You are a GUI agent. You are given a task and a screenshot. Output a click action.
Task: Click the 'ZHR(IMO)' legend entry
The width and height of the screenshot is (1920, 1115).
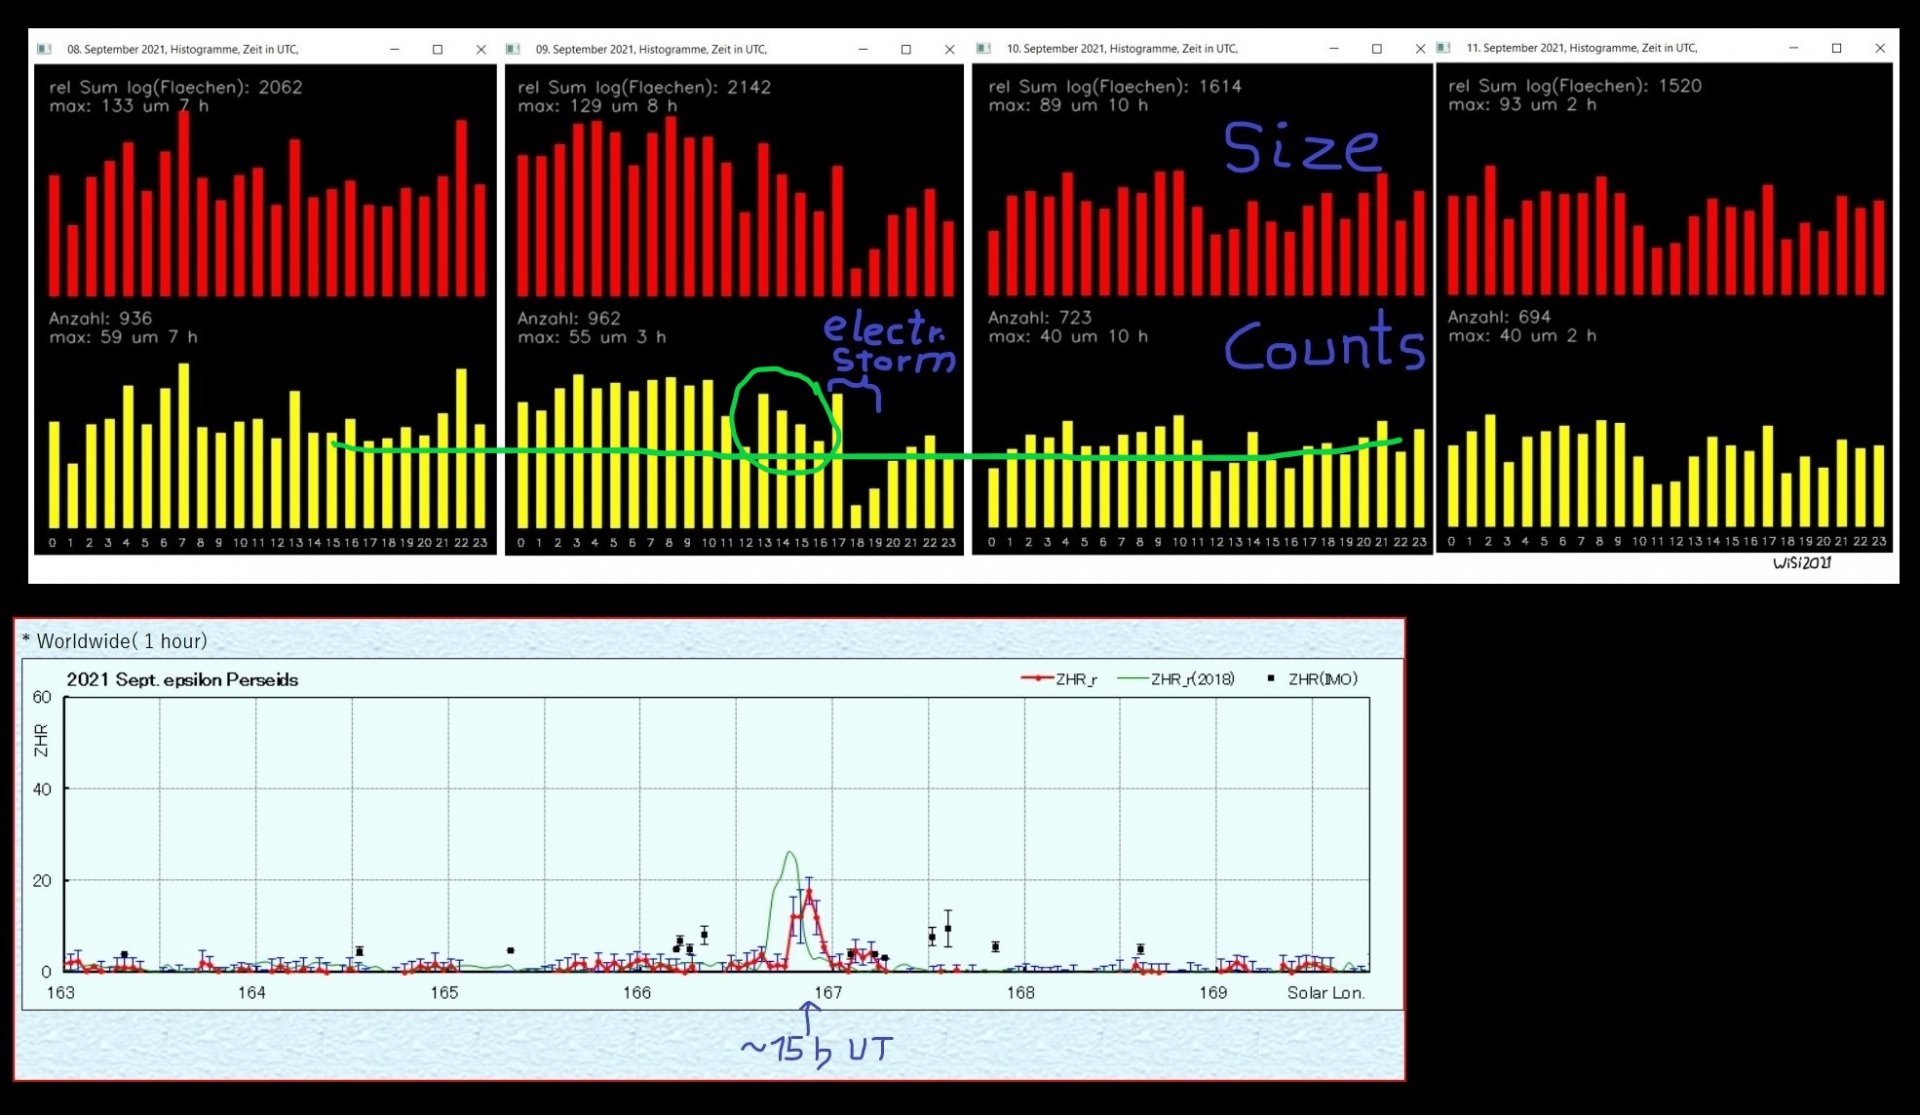tap(1312, 679)
